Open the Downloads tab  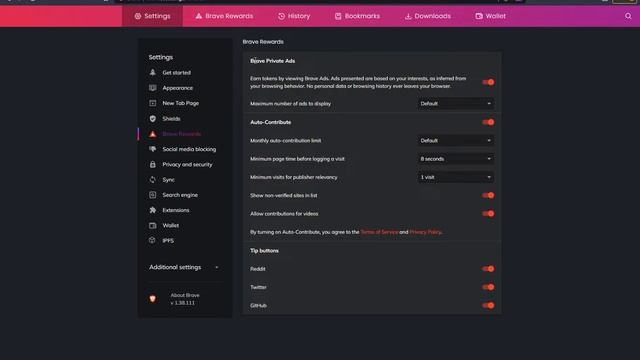(428, 16)
